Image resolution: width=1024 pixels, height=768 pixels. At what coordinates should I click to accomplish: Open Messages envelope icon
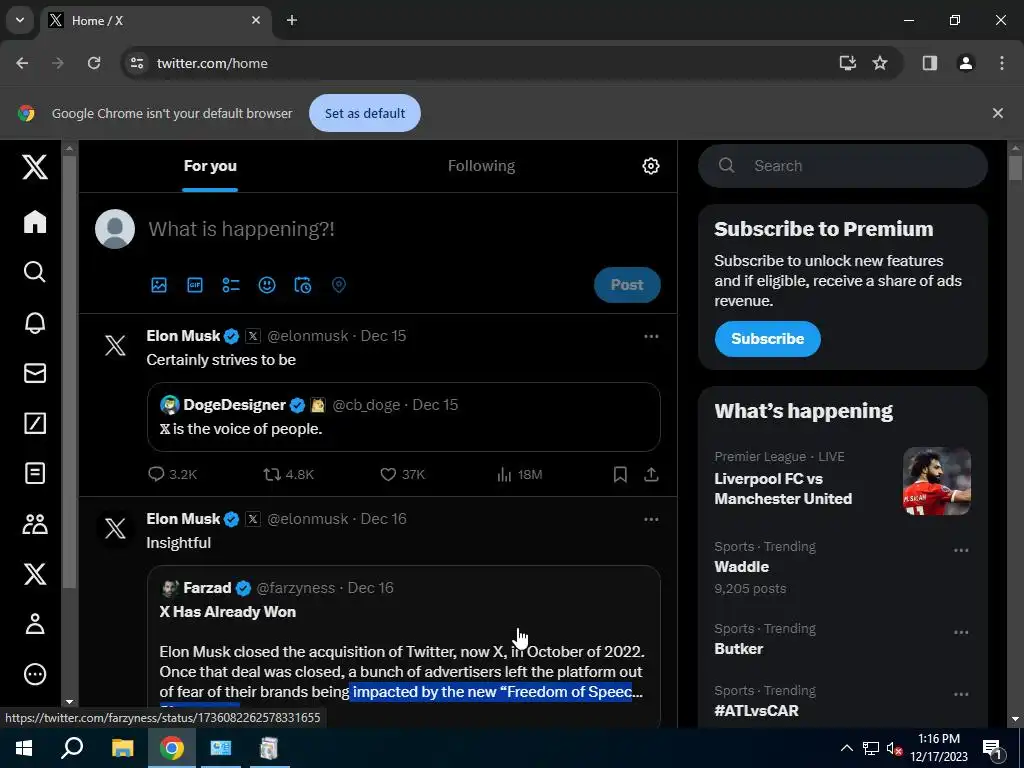35,373
